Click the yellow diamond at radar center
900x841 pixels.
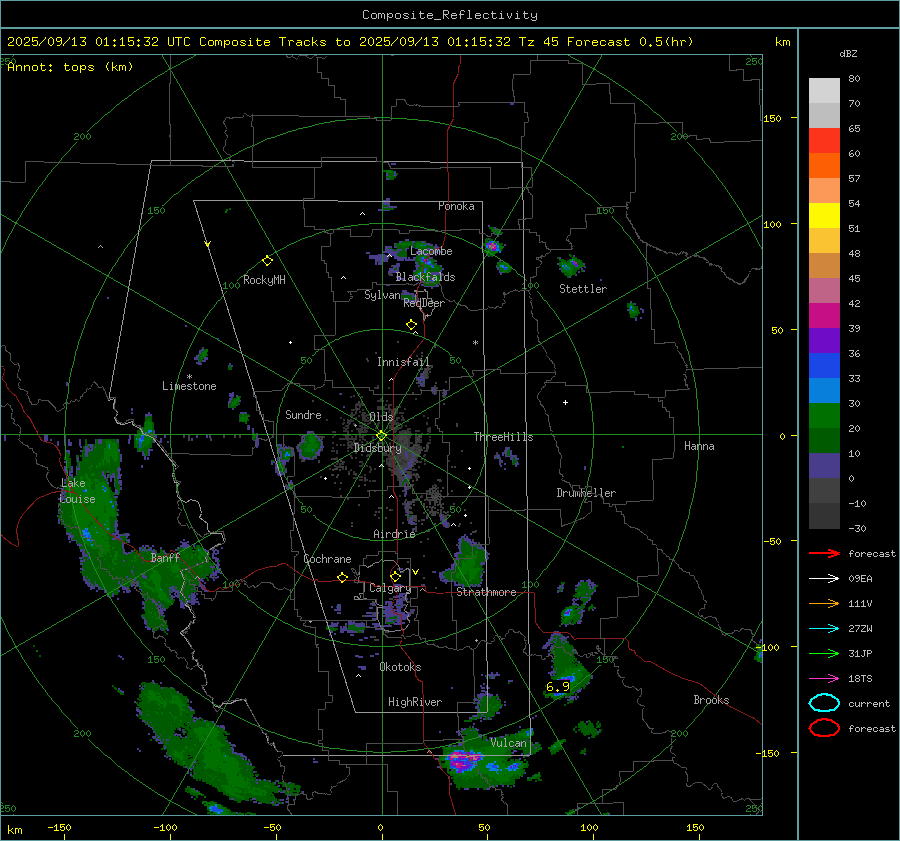pyautogui.click(x=381, y=436)
